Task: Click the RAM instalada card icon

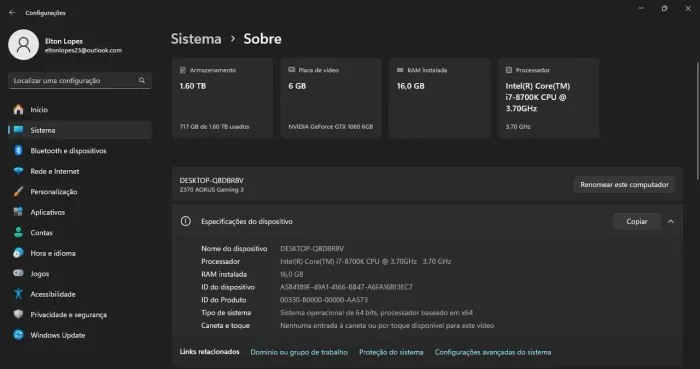Action: tap(400, 70)
